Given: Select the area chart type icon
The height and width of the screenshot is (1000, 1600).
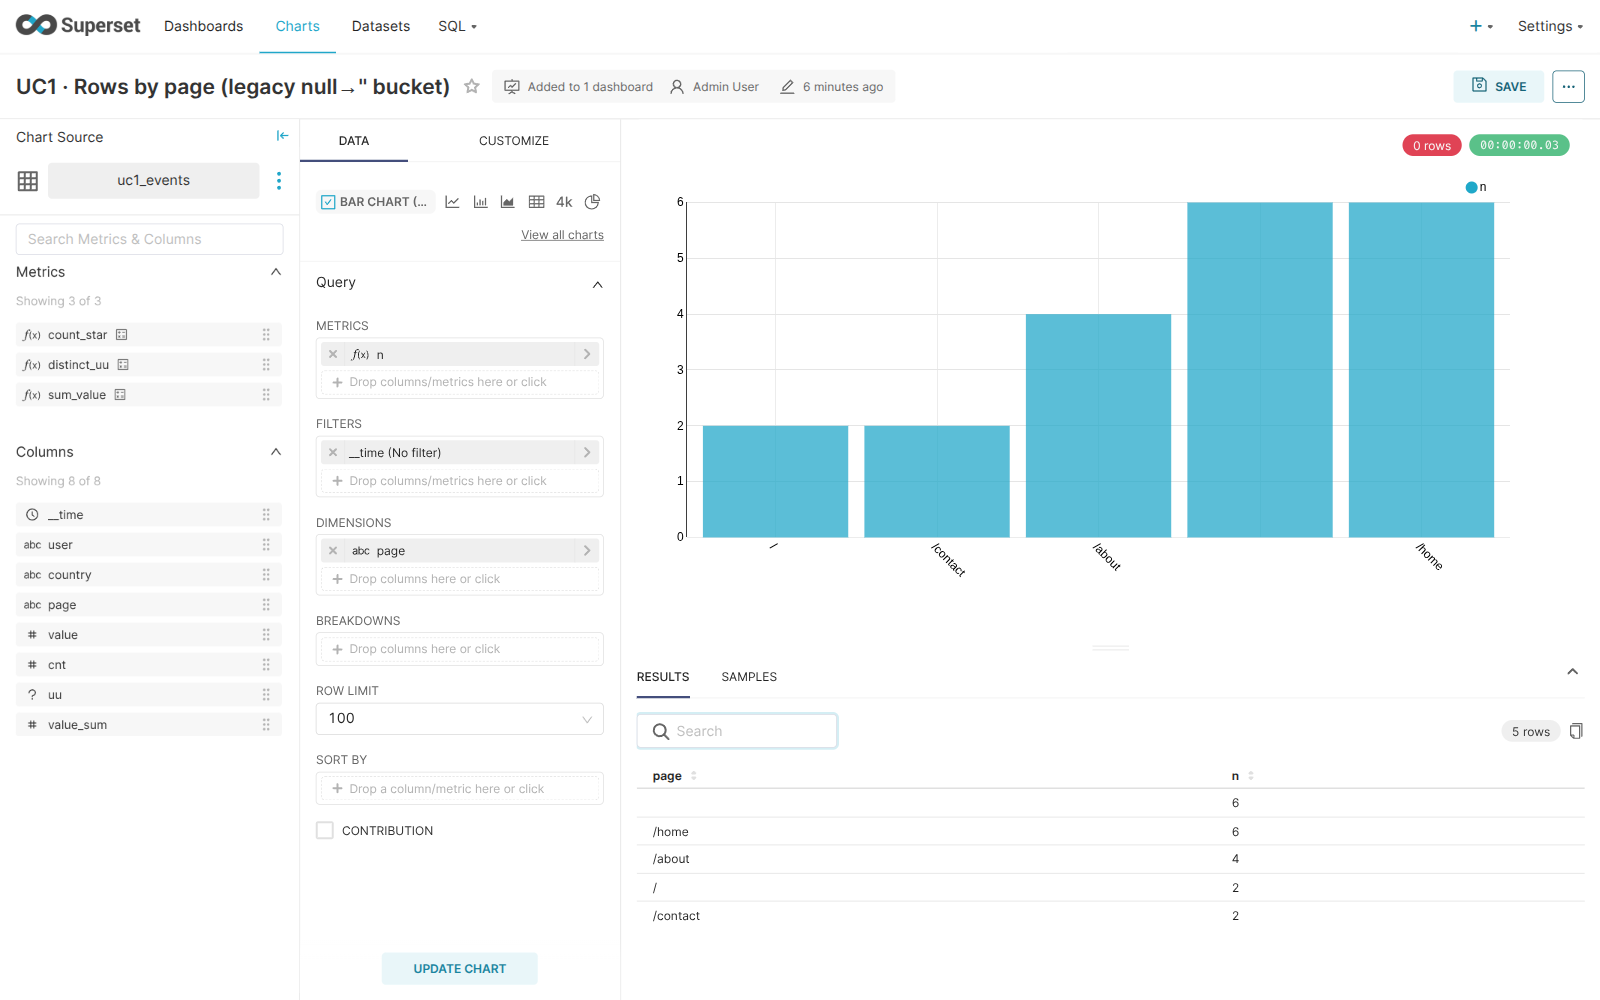Looking at the screenshot, I should click(508, 202).
